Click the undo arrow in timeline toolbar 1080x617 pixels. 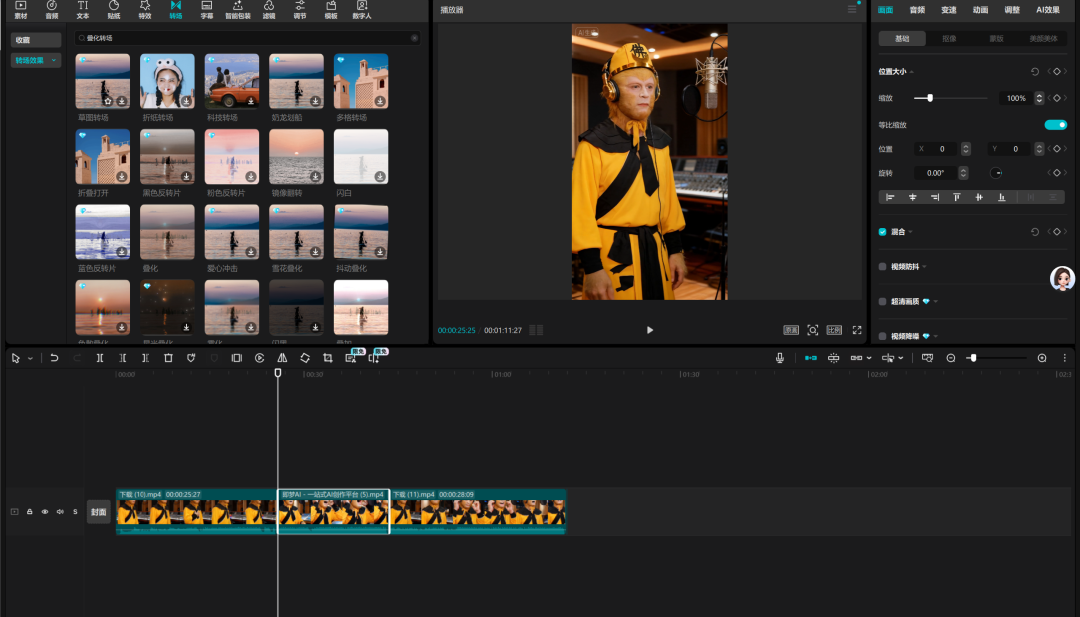point(54,358)
